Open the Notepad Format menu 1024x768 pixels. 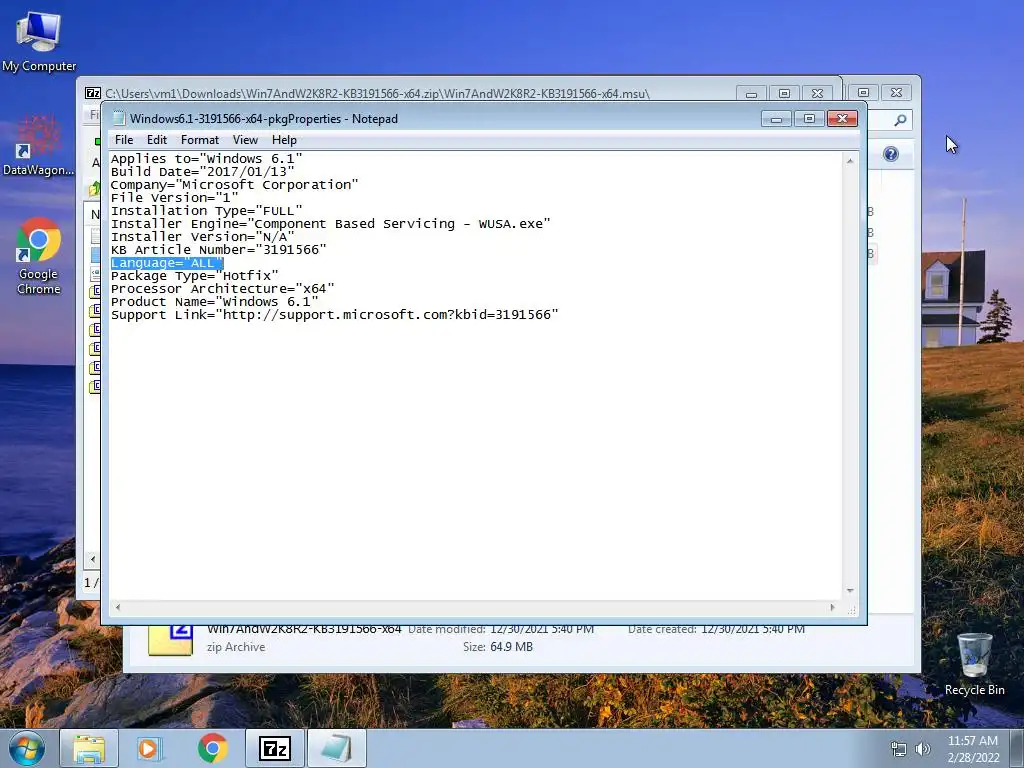pos(200,140)
